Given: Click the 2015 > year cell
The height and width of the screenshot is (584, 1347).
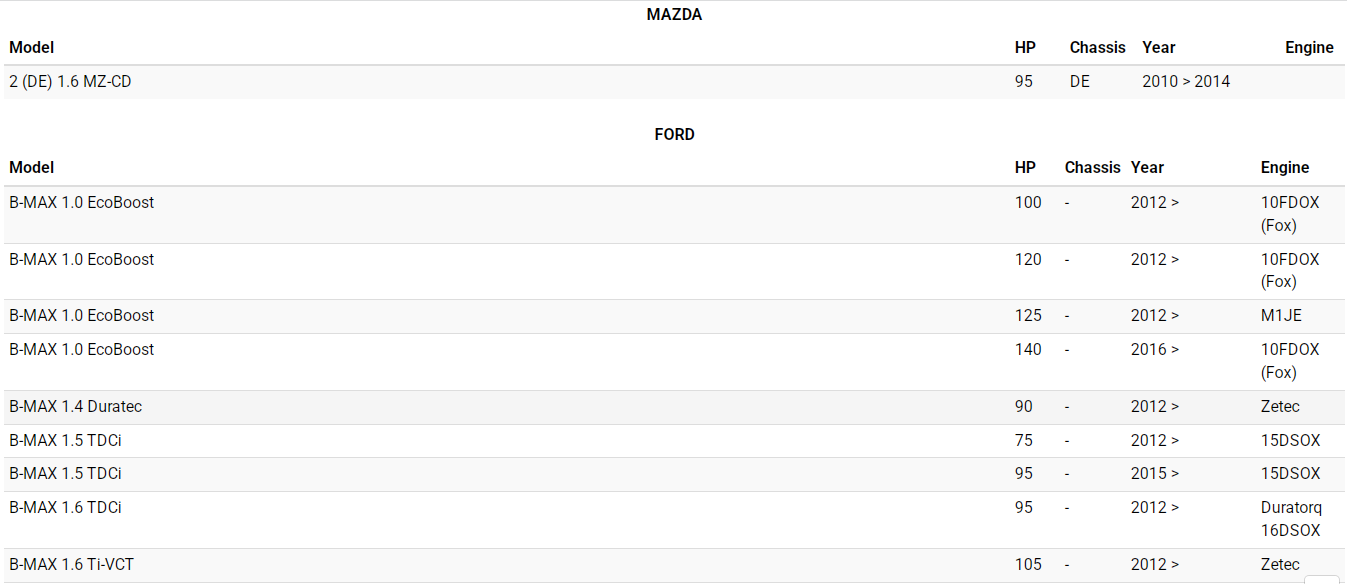Looking at the screenshot, I should tap(1155, 474).
